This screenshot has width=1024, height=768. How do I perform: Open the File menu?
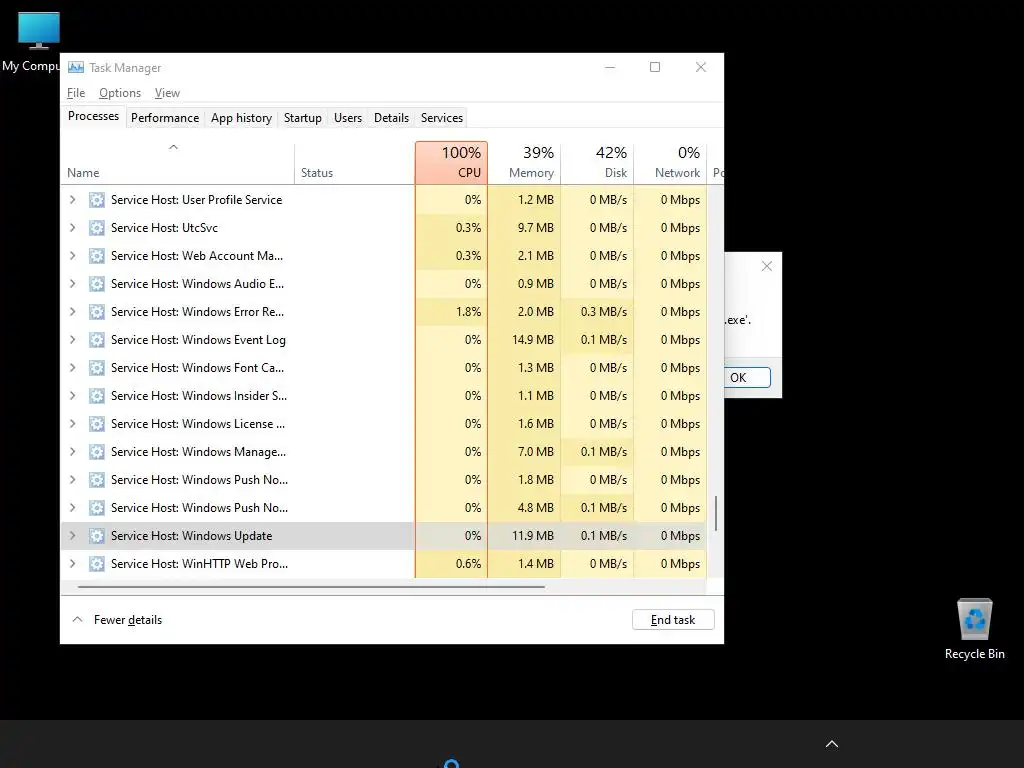76,93
